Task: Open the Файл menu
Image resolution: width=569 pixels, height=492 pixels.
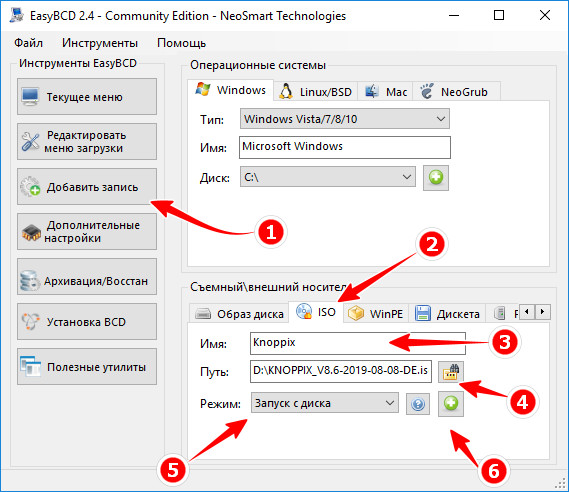Action: pyautogui.click(x=28, y=43)
